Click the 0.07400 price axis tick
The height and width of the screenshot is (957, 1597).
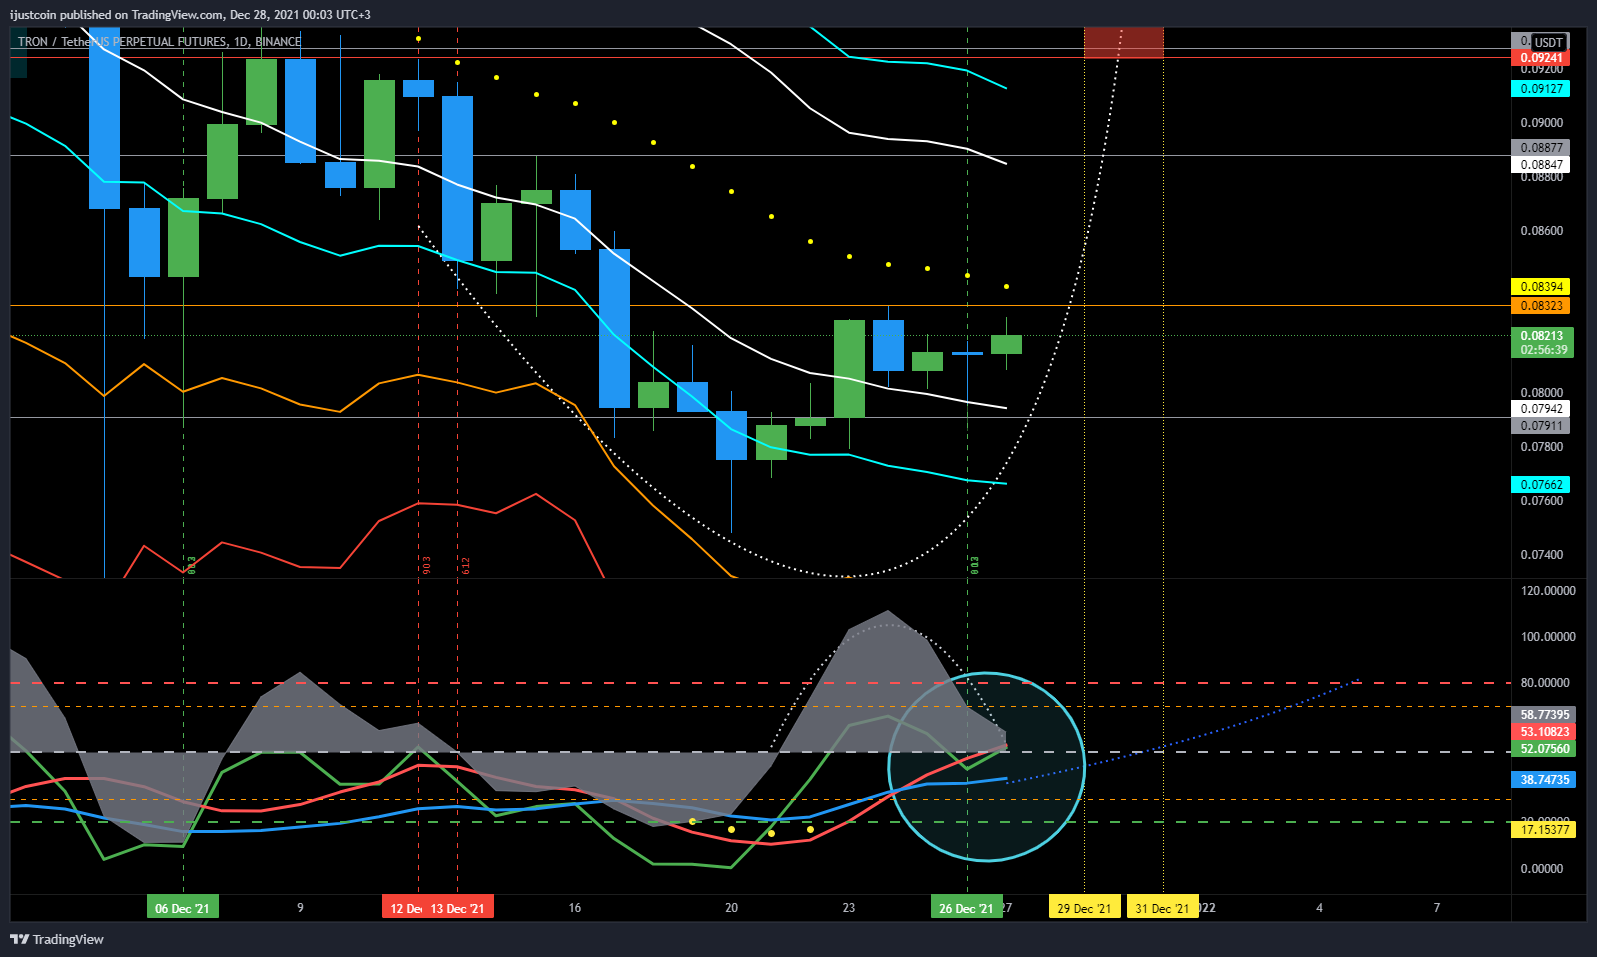click(x=1541, y=555)
